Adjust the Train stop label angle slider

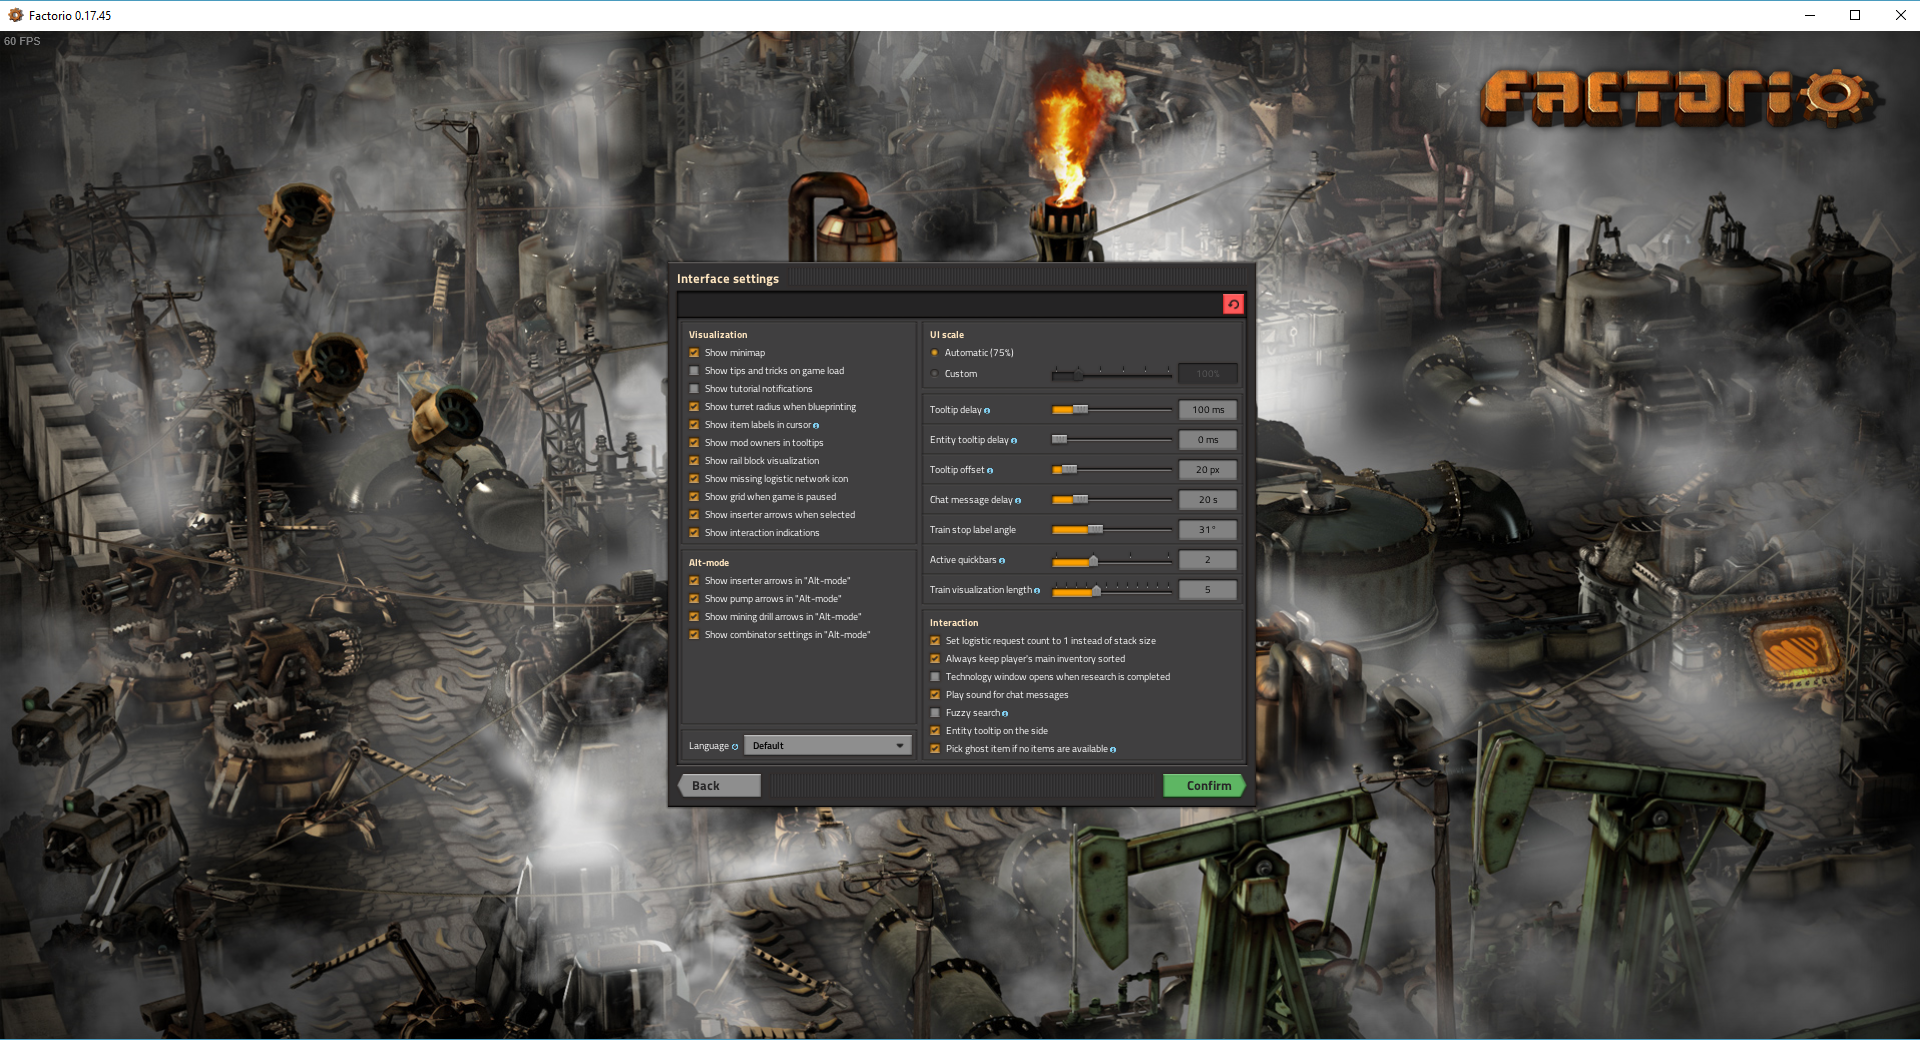coord(1111,530)
